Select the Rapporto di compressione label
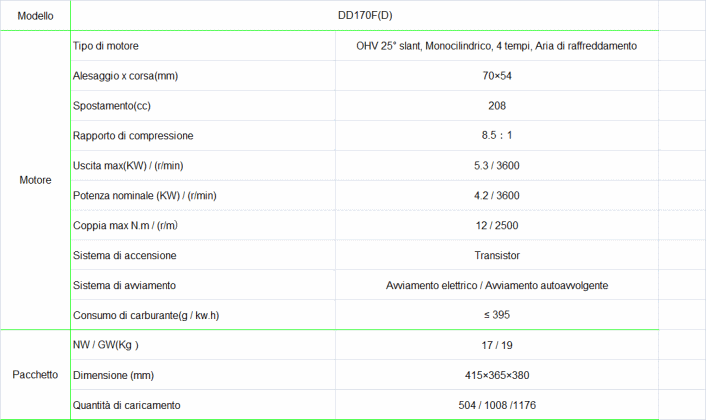The width and height of the screenshot is (706, 420). 133,136
